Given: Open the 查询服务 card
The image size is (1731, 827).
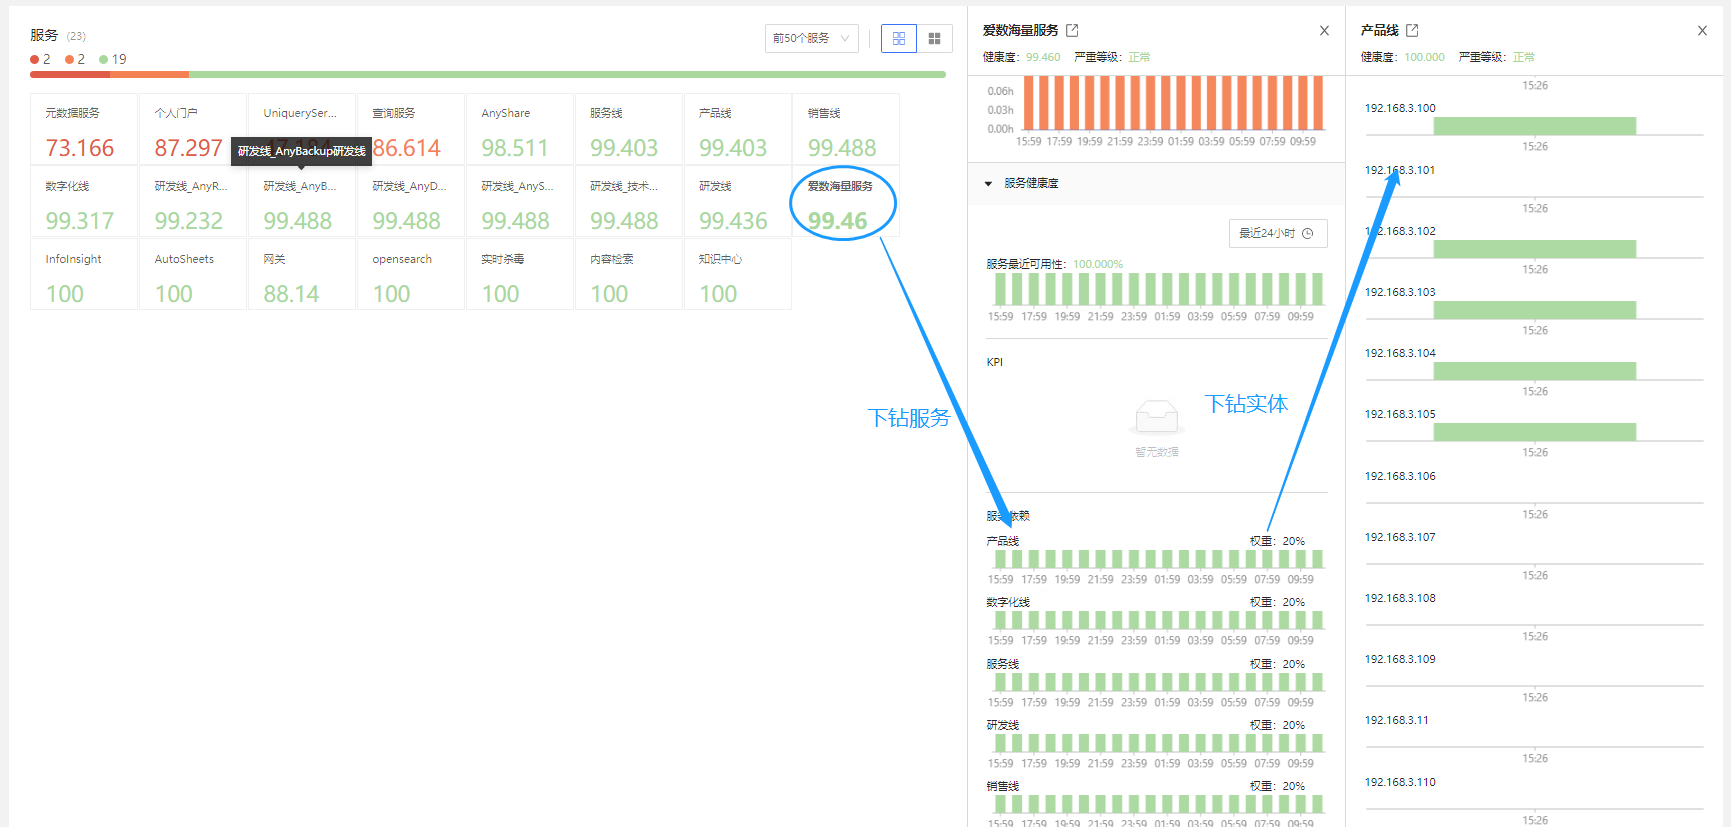Looking at the screenshot, I should 411,129.
